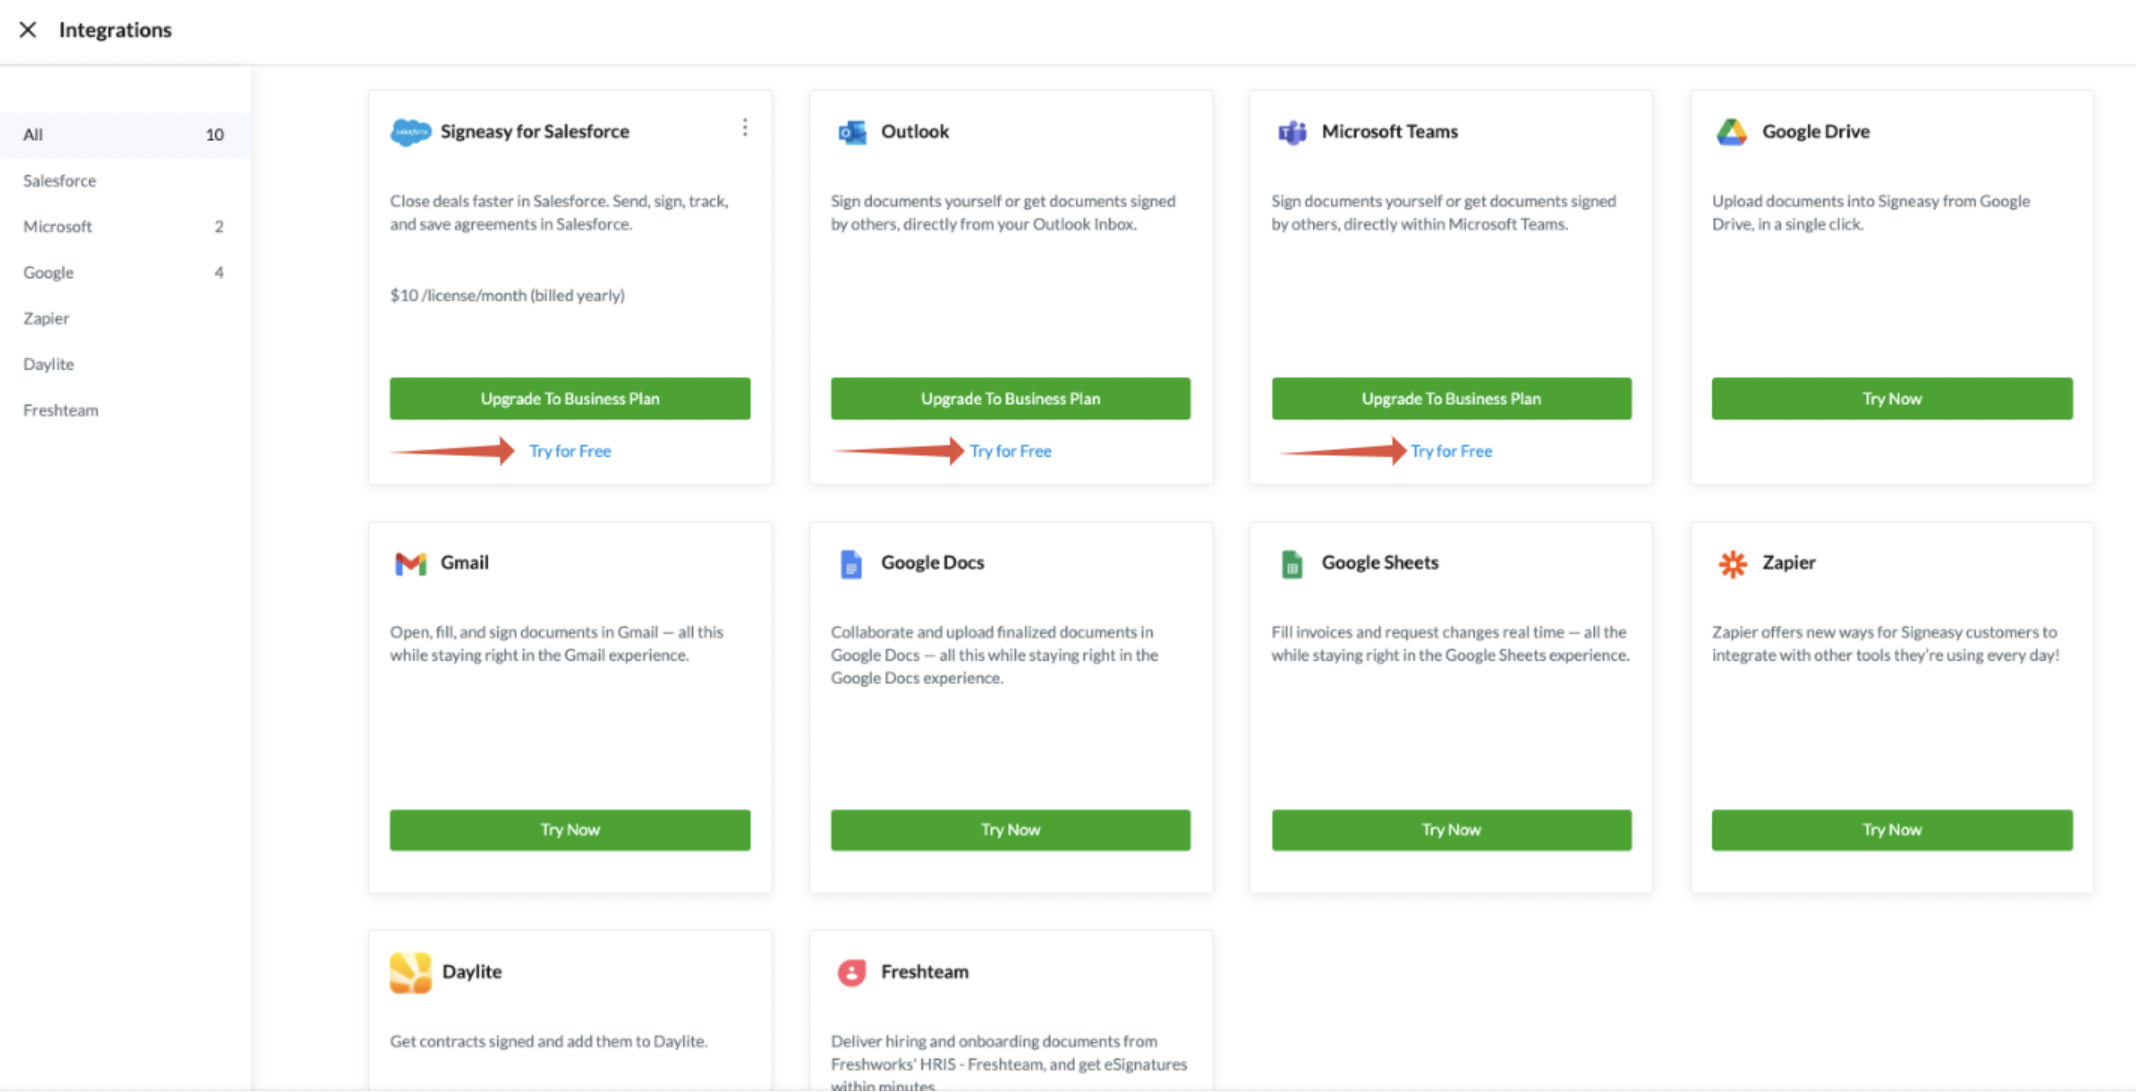2136x1092 pixels.
Task: Select the Microsoft Teams card title
Action: [x=1390, y=132]
